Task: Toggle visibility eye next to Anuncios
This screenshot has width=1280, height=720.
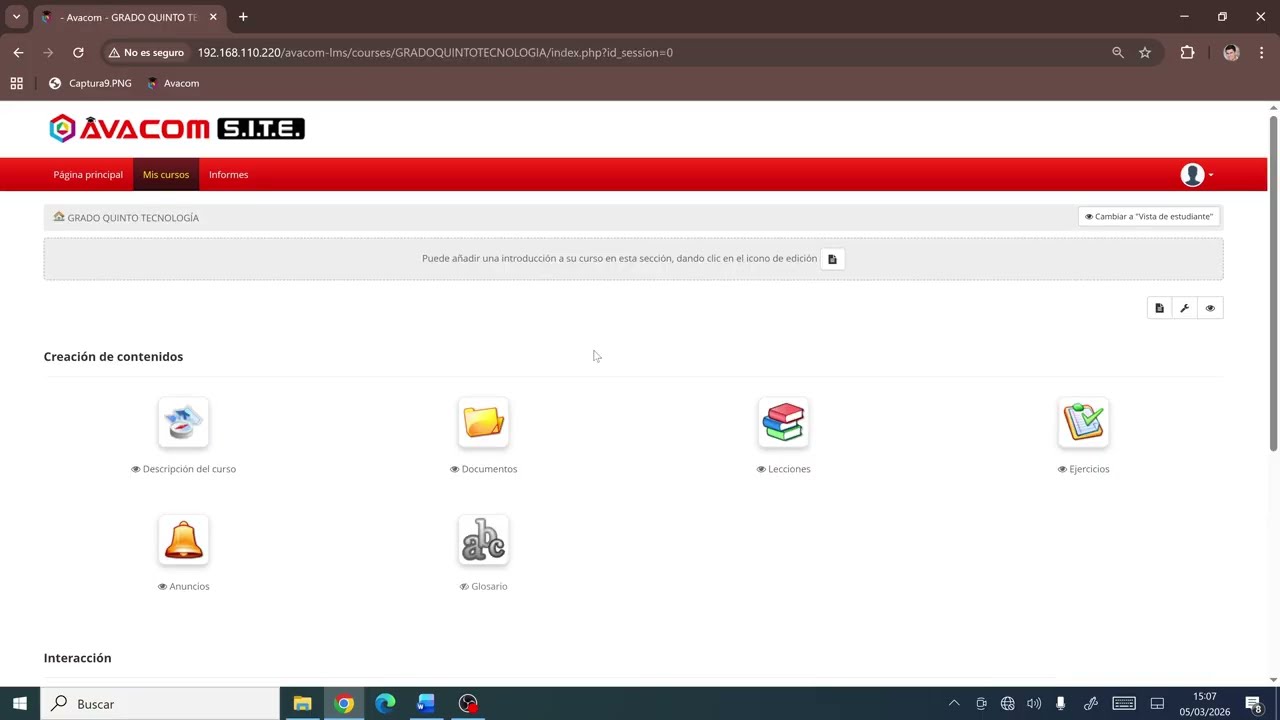Action: pos(162,587)
